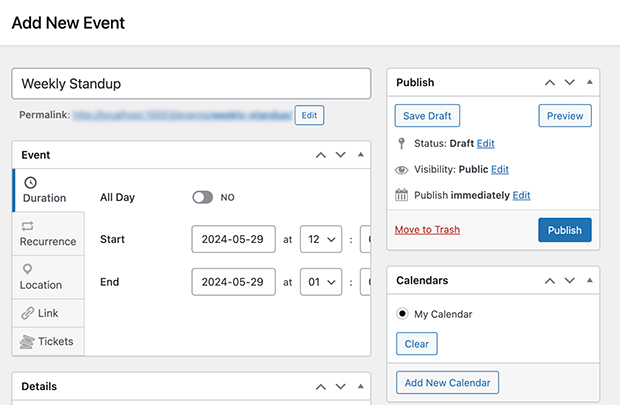
Task: Move Event panel down
Action: [x=340, y=155]
